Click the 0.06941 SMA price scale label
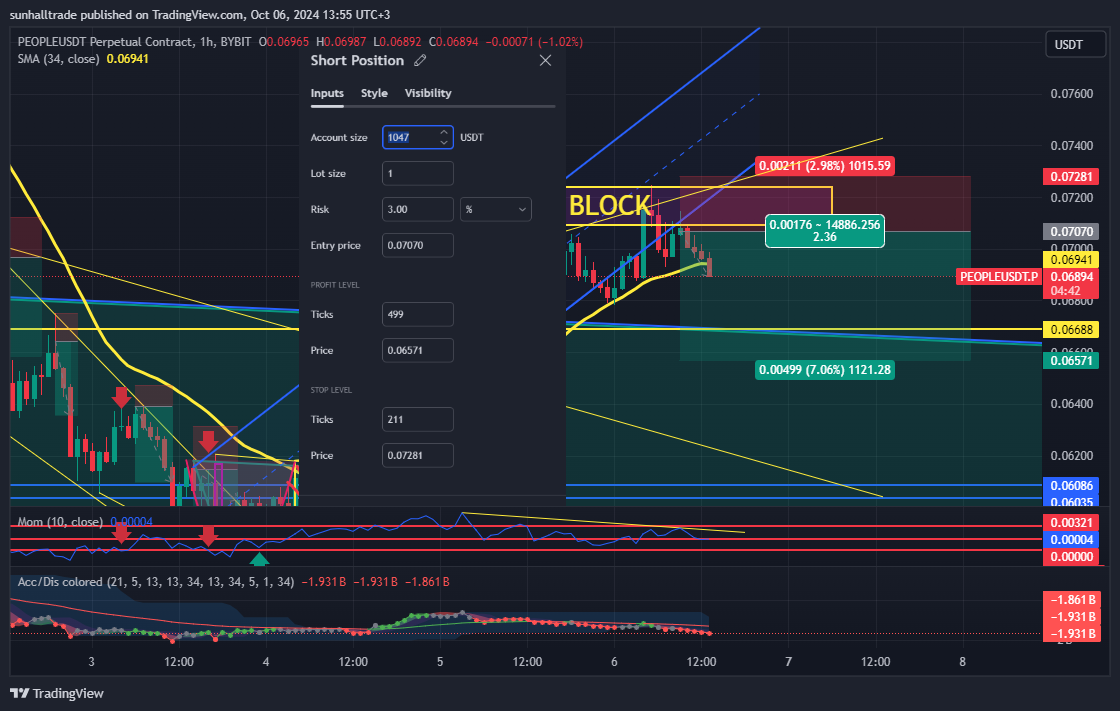 pos(1071,259)
